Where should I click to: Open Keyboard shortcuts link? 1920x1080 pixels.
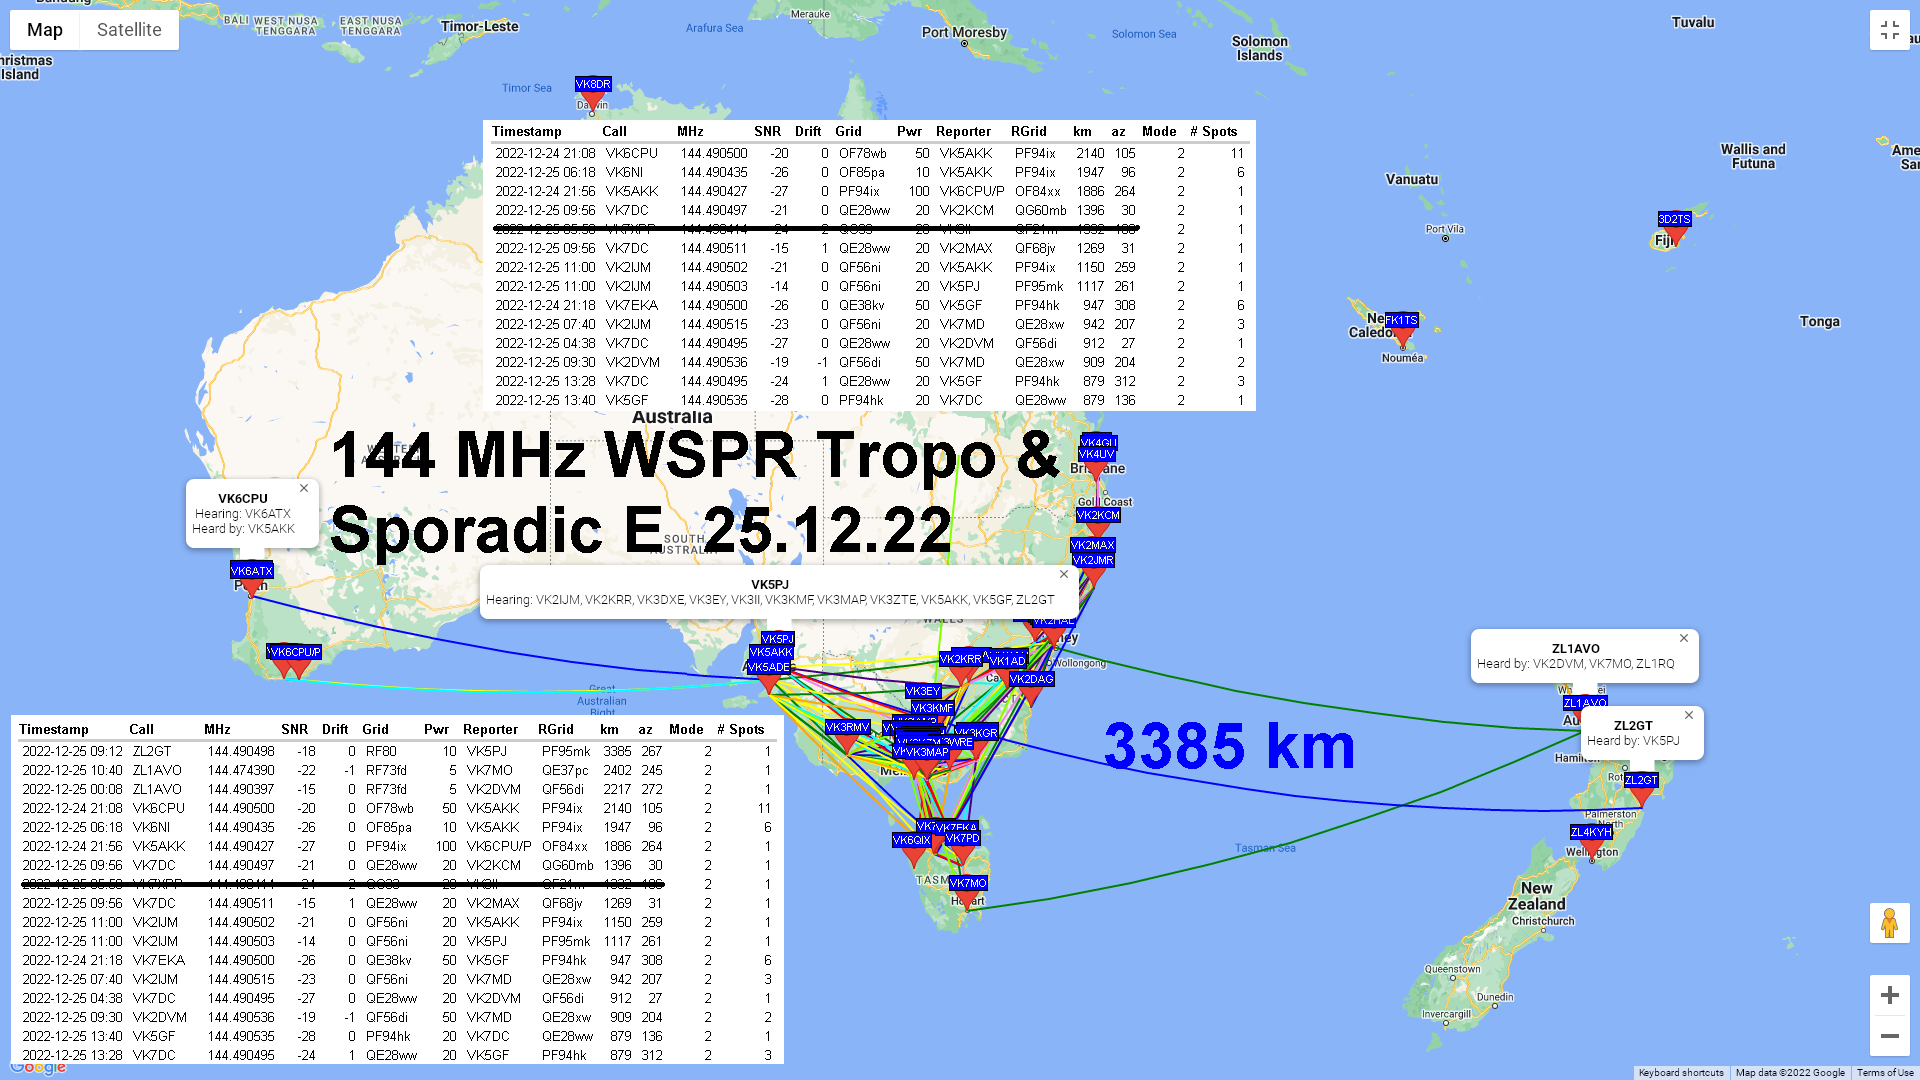click(1681, 1072)
